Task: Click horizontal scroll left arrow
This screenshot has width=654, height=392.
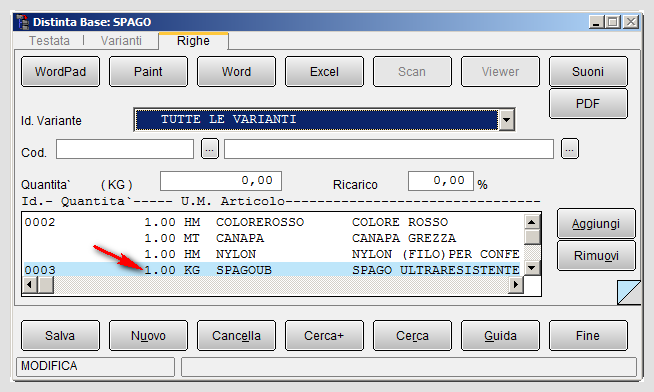Action: [x=29, y=285]
